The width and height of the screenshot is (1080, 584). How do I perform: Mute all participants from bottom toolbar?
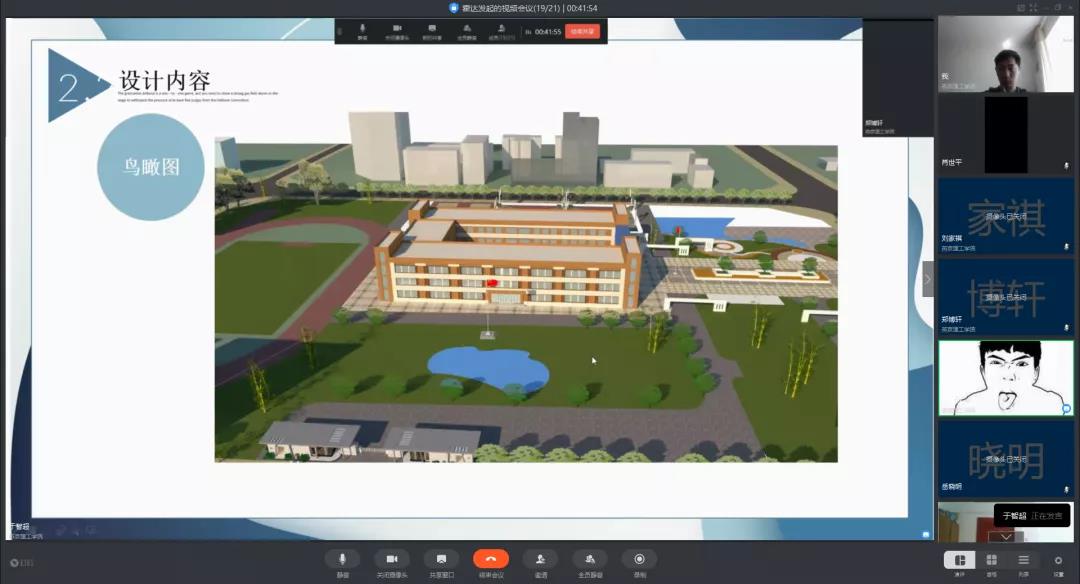590,559
